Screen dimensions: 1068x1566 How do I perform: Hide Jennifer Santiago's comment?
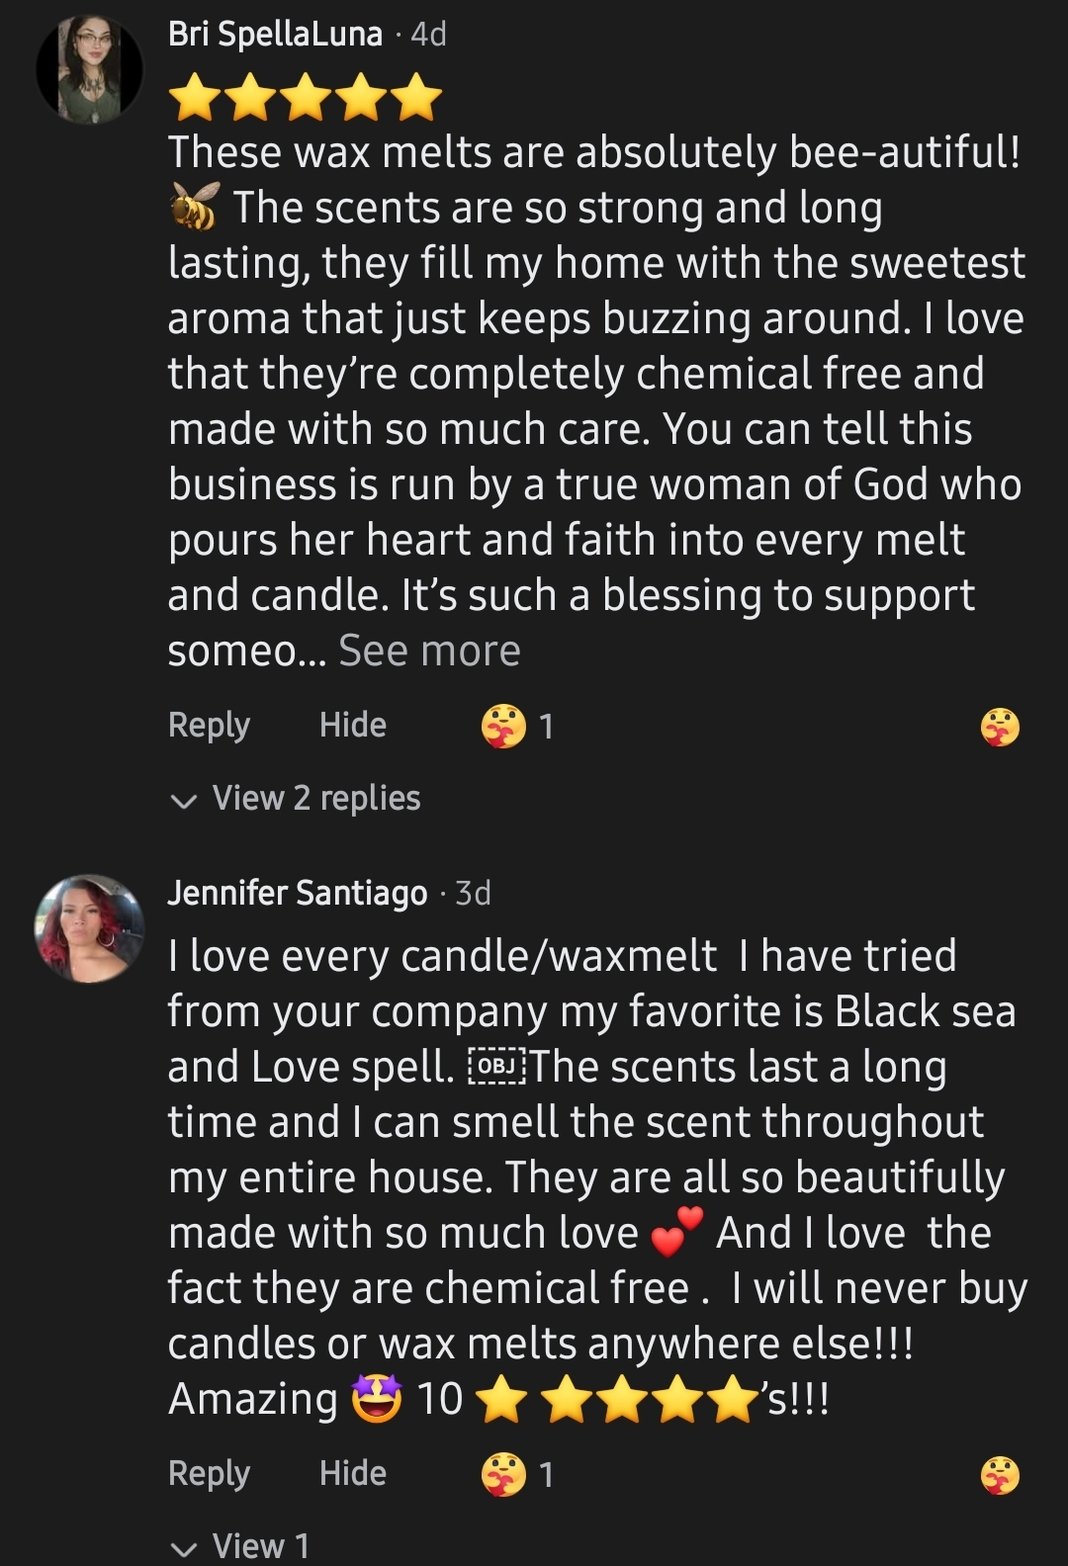click(x=352, y=1473)
